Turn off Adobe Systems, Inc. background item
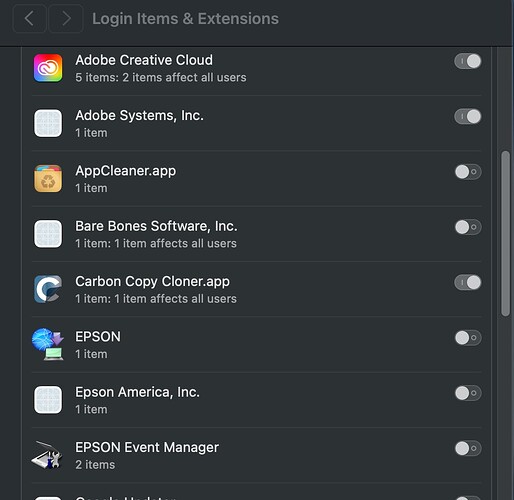514x500 pixels. click(x=468, y=117)
